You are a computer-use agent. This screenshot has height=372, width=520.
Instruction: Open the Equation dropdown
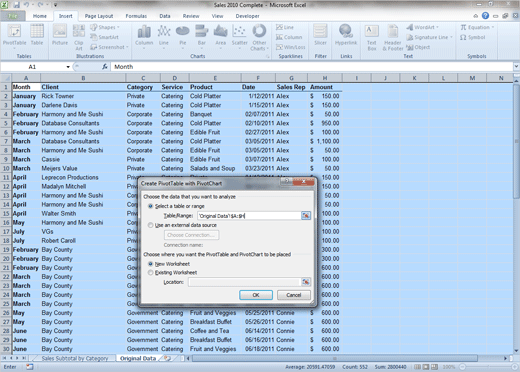[477, 27]
